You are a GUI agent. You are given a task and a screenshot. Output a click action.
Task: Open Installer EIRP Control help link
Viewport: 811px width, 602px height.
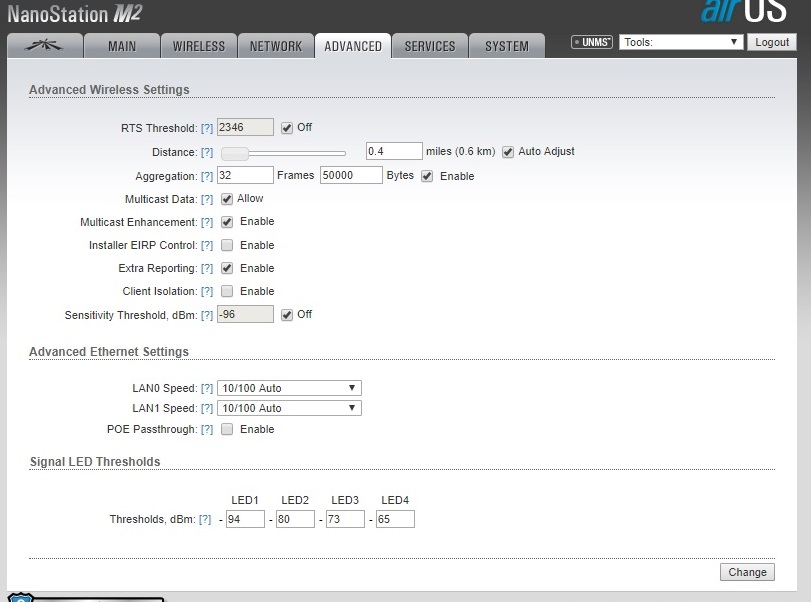[x=207, y=245]
